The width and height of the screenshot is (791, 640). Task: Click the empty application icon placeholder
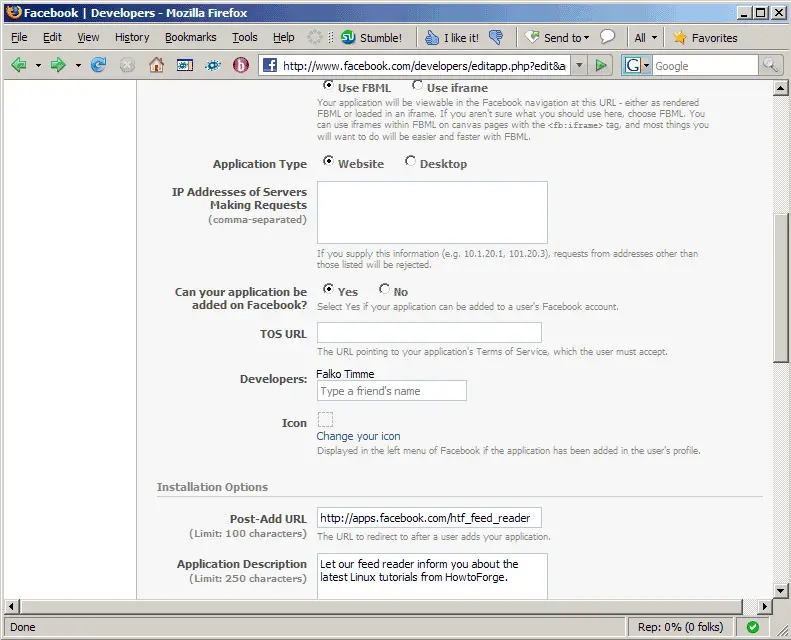(325, 420)
